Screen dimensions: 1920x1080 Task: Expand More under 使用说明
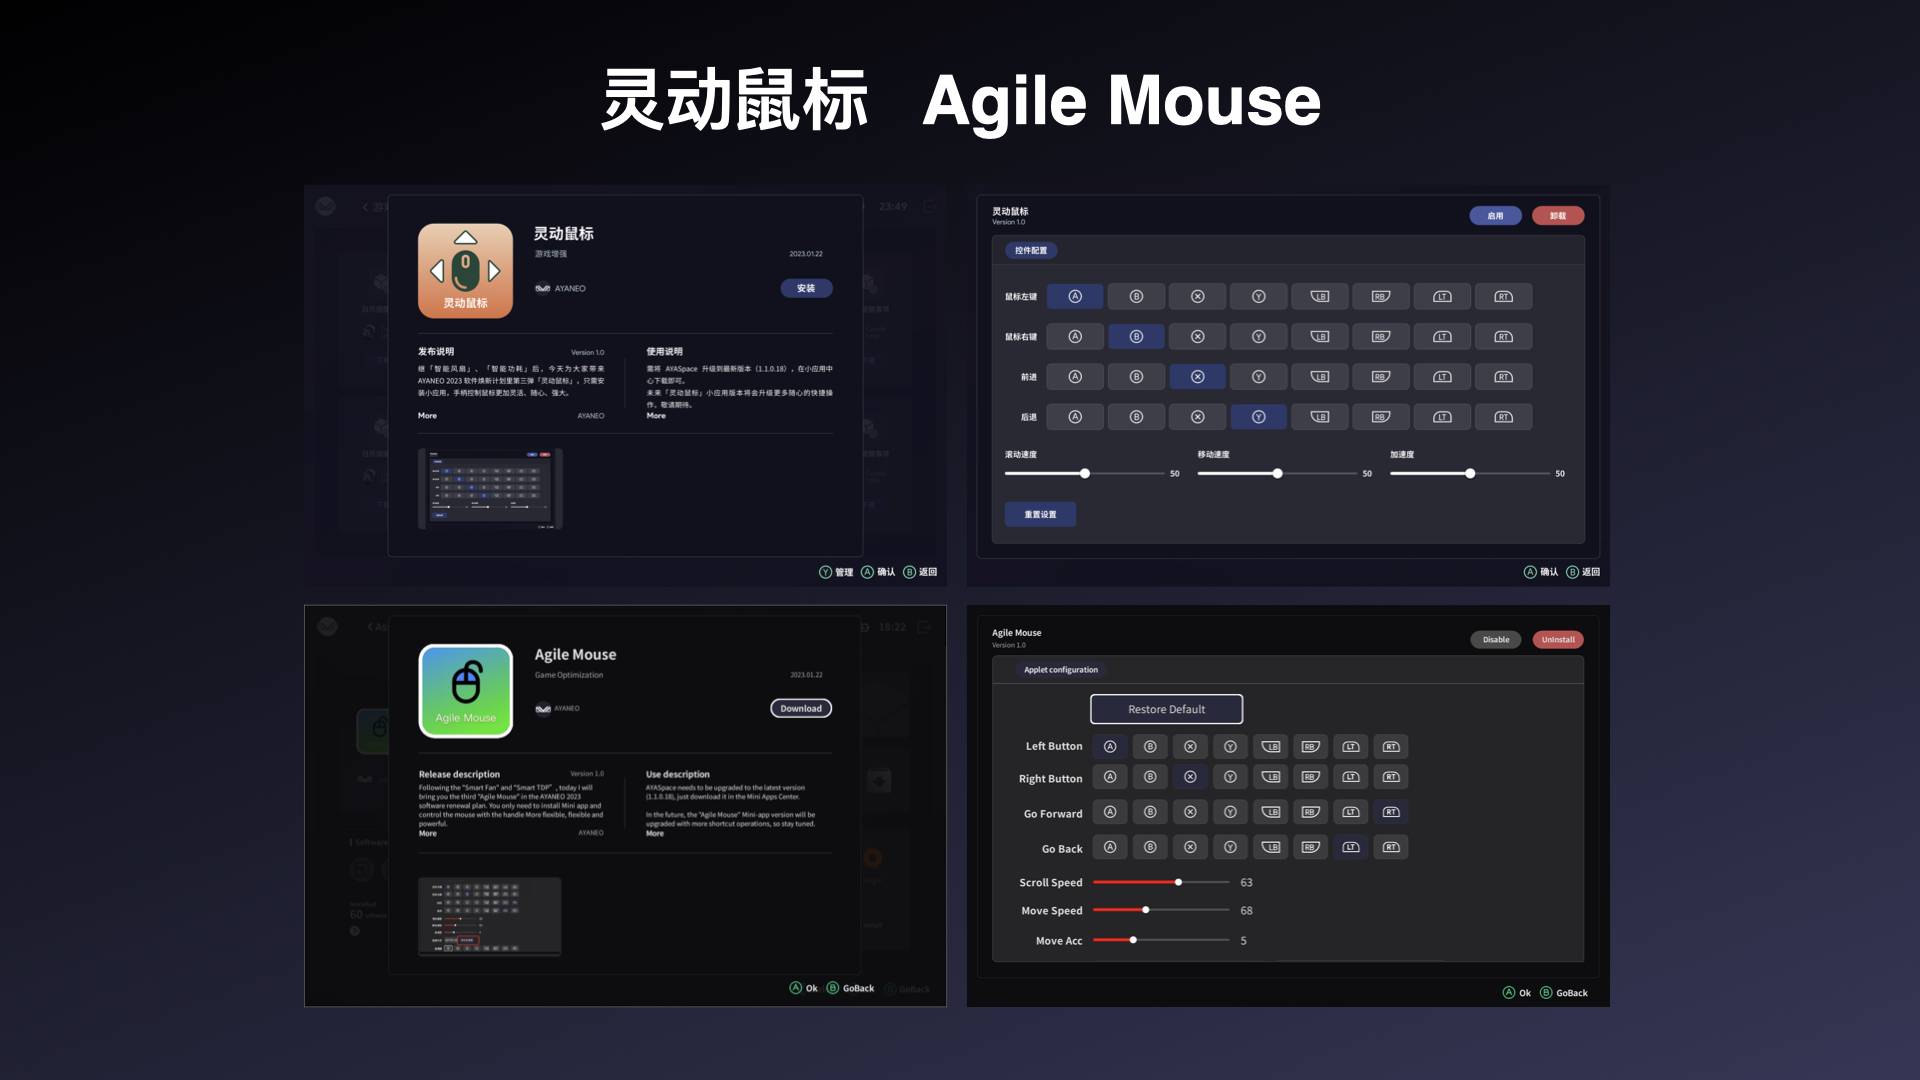point(656,415)
